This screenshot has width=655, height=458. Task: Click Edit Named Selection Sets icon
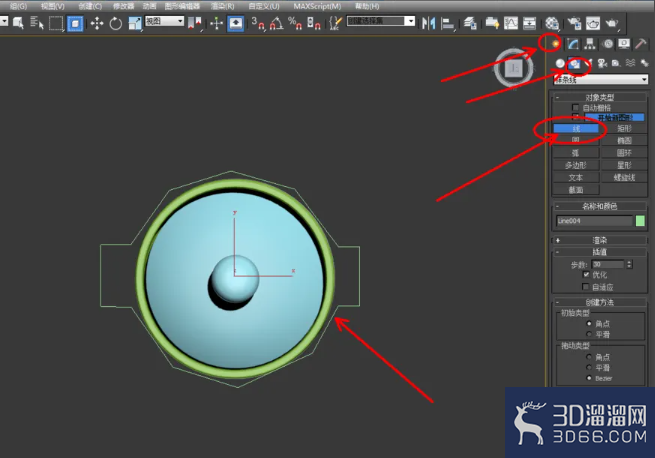coord(335,23)
